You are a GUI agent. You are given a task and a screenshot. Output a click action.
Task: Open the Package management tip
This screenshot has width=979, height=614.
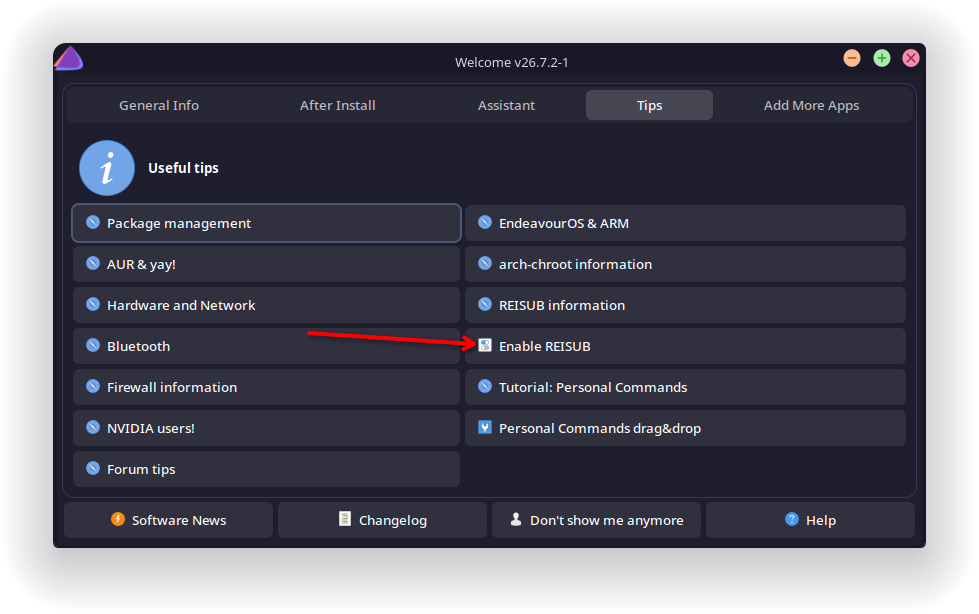click(267, 223)
